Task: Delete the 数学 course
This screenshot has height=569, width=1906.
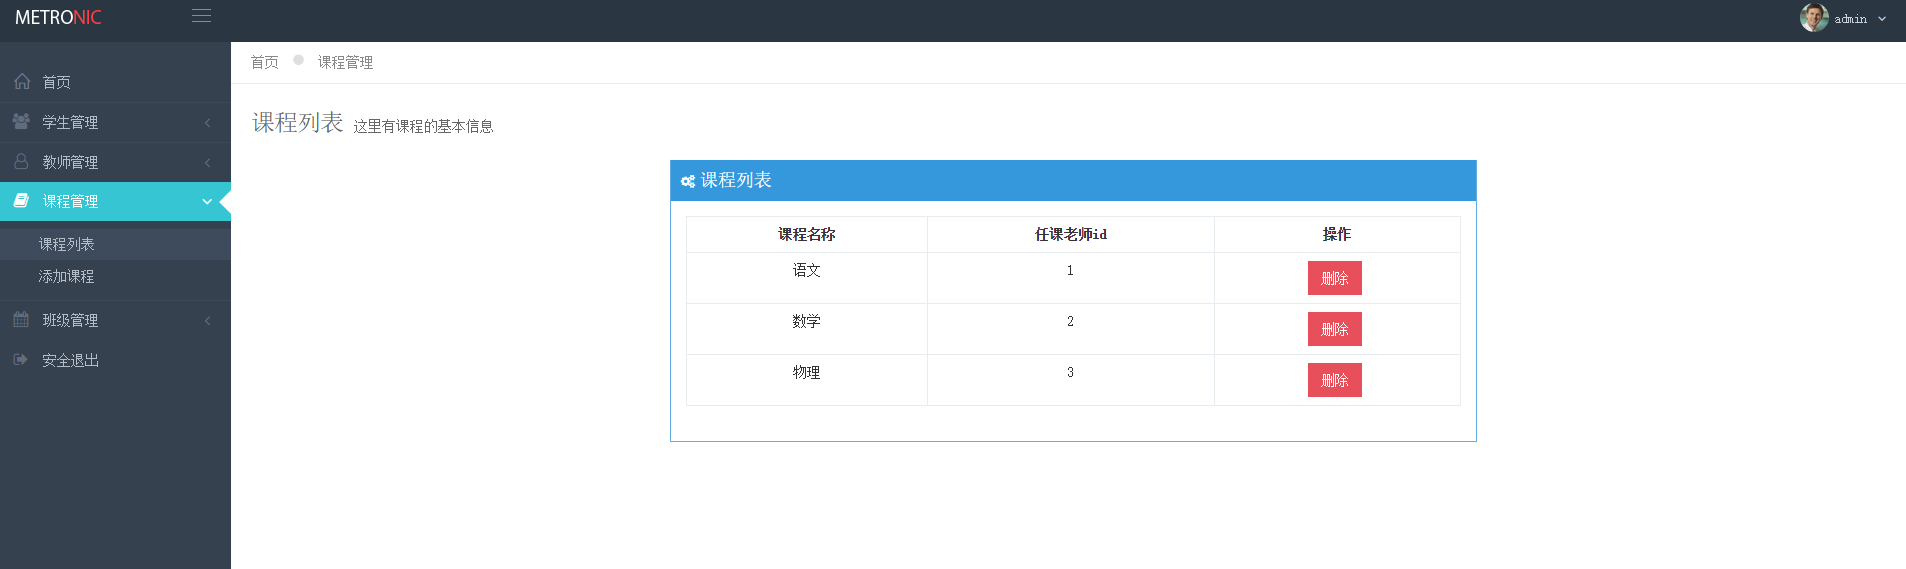Action: 1334,329
